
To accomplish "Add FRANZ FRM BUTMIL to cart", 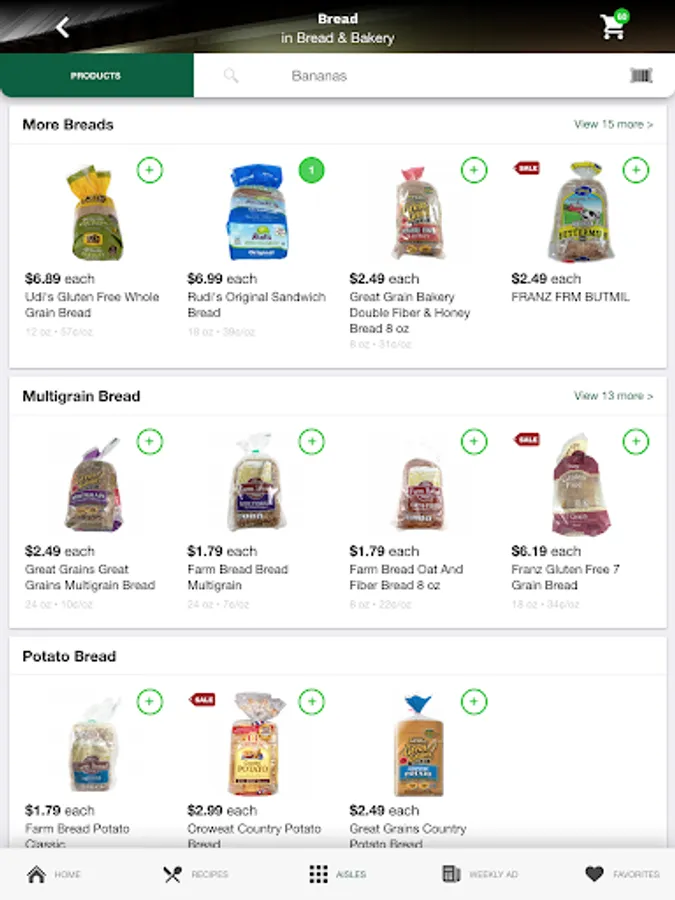I will (636, 170).
